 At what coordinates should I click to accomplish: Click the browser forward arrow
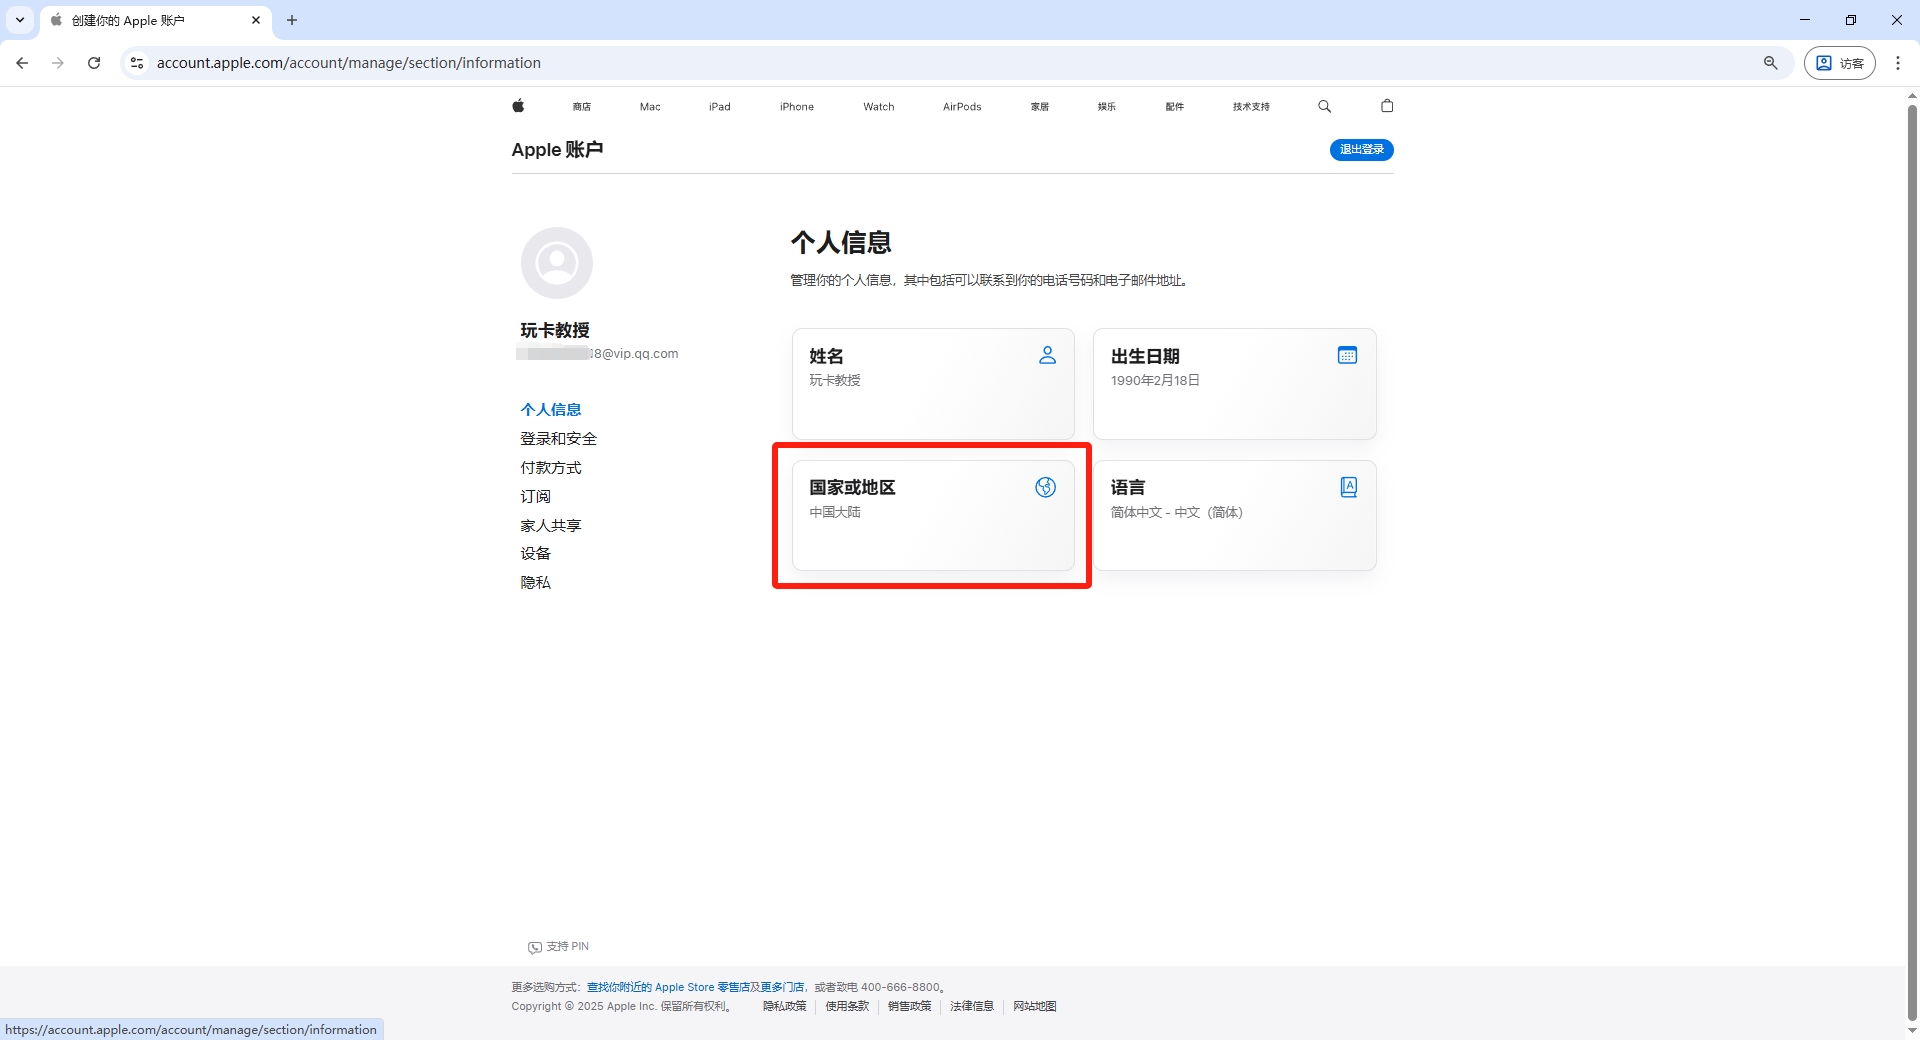click(x=58, y=63)
